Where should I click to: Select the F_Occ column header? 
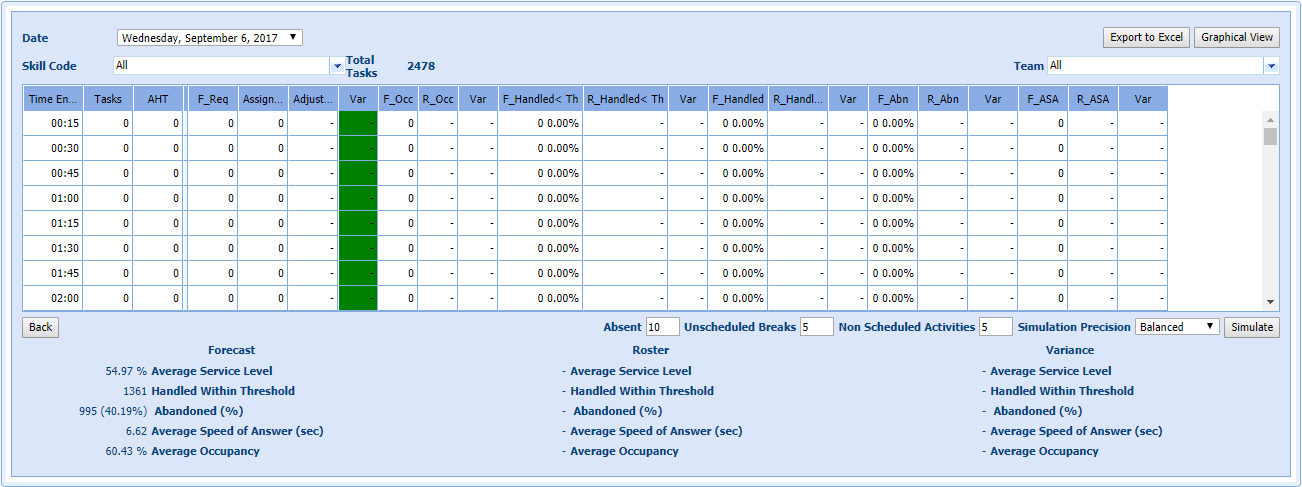(x=398, y=99)
